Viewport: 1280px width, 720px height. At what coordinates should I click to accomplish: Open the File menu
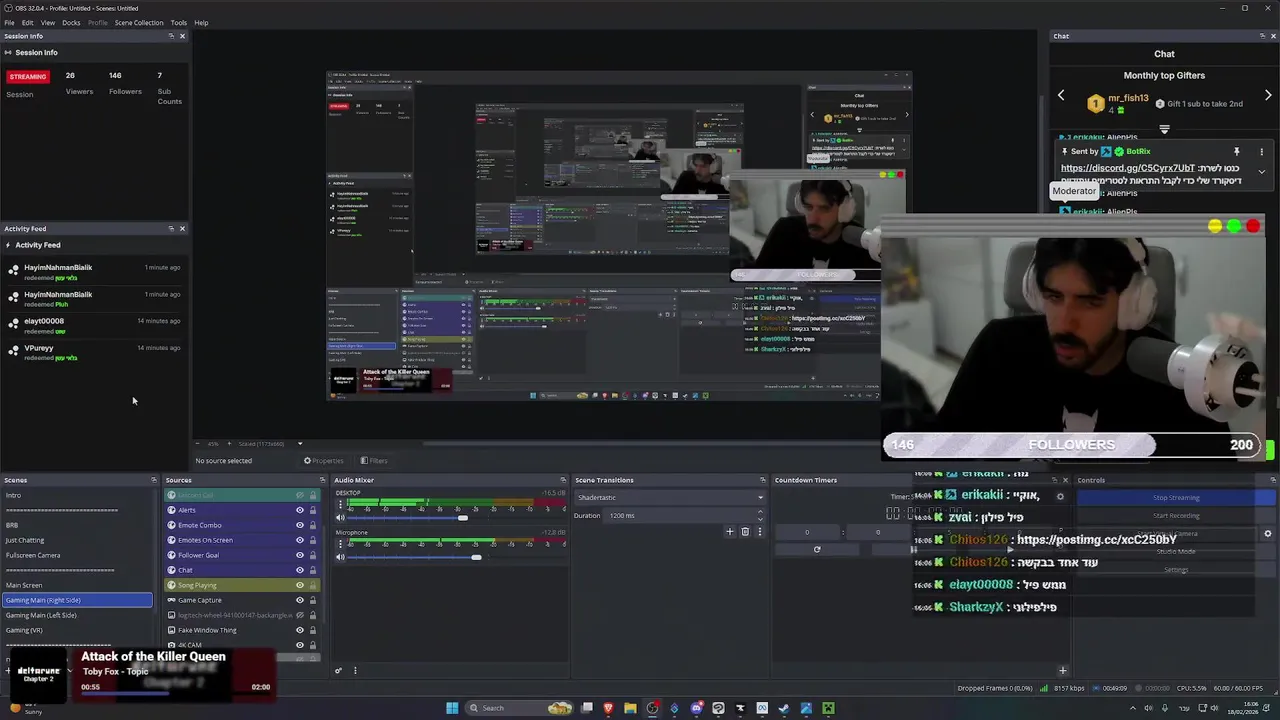point(9,22)
